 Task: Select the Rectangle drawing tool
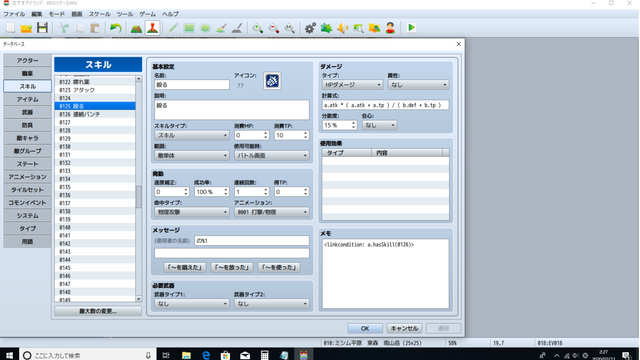[189, 28]
